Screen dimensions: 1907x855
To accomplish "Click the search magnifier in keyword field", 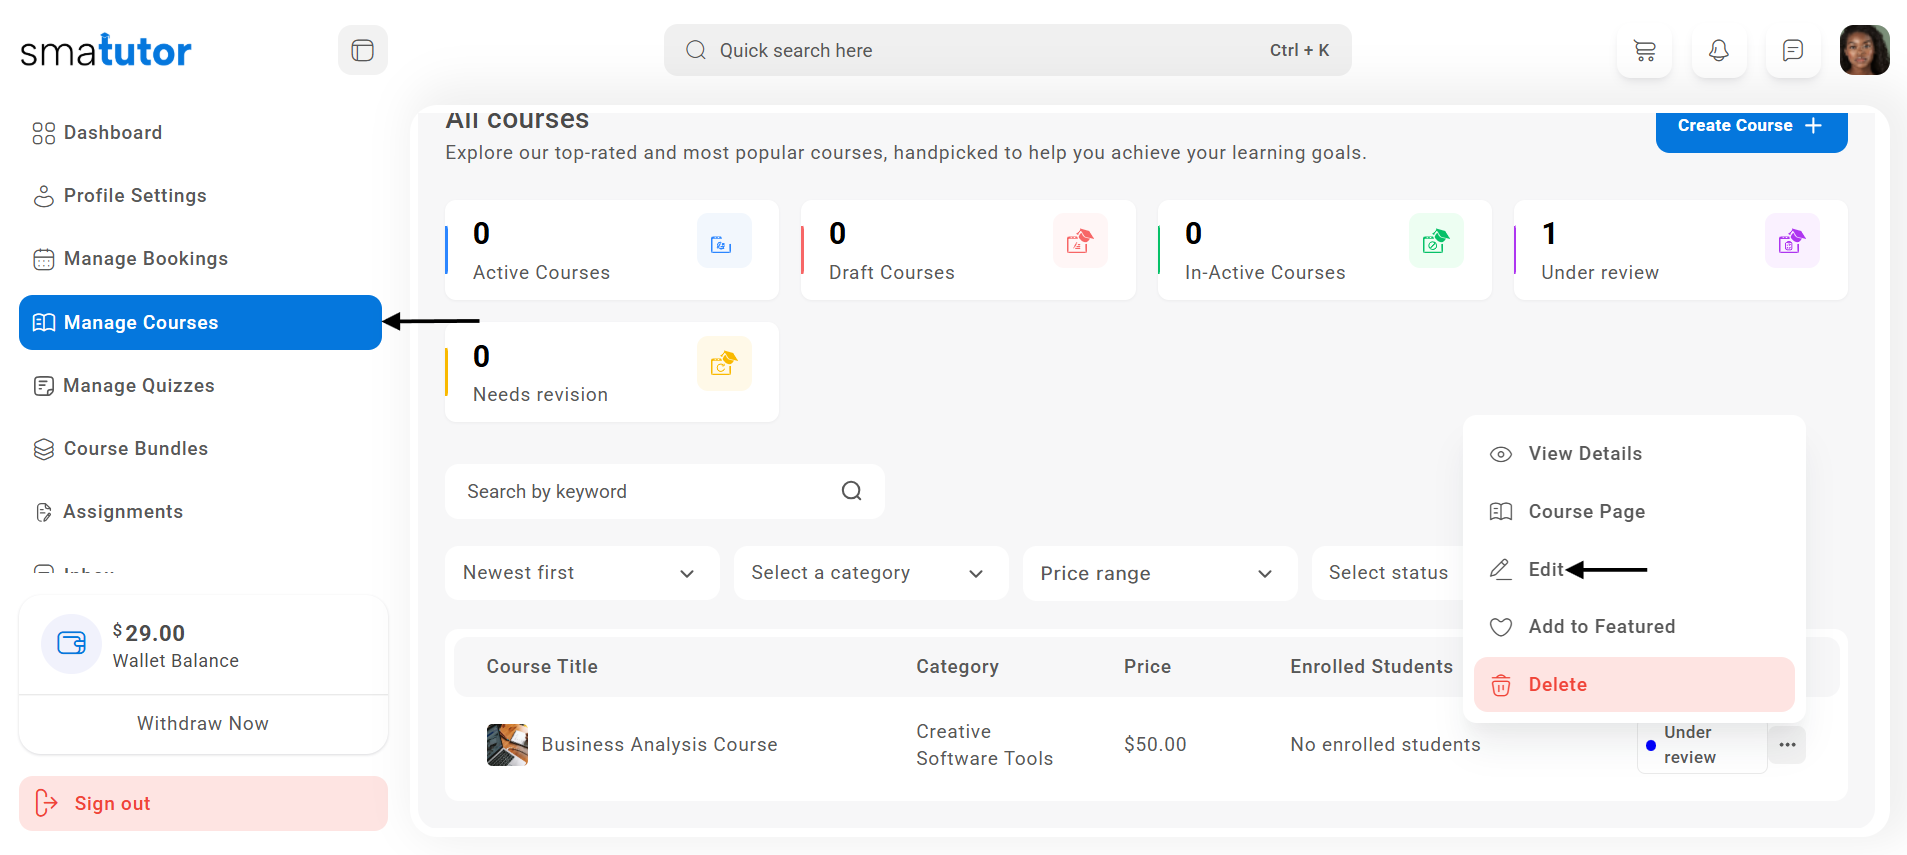I will pyautogui.click(x=851, y=491).
